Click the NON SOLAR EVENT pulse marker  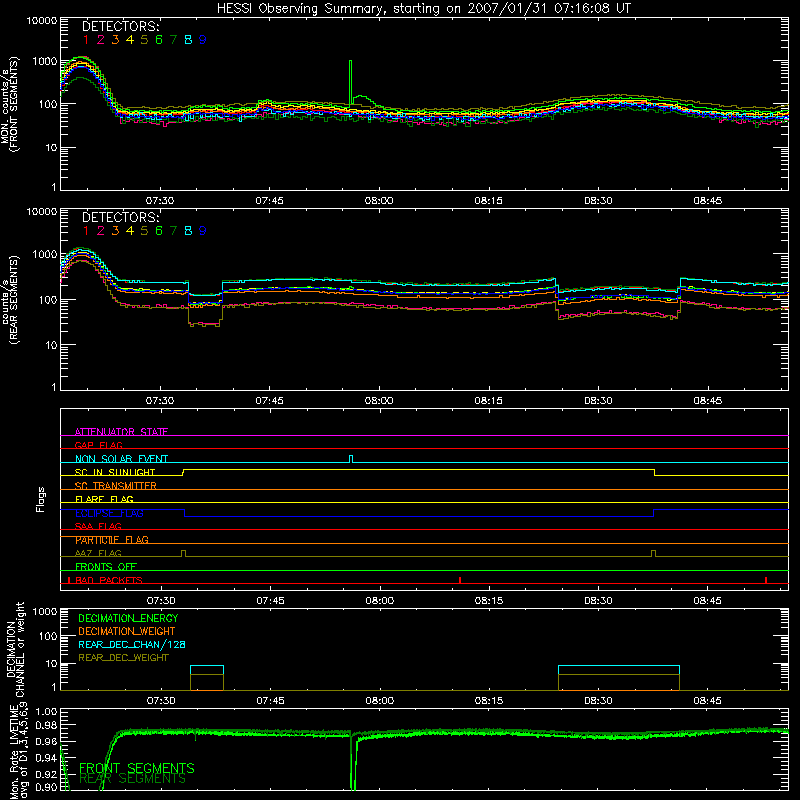pyautogui.click(x=351, y=459)
